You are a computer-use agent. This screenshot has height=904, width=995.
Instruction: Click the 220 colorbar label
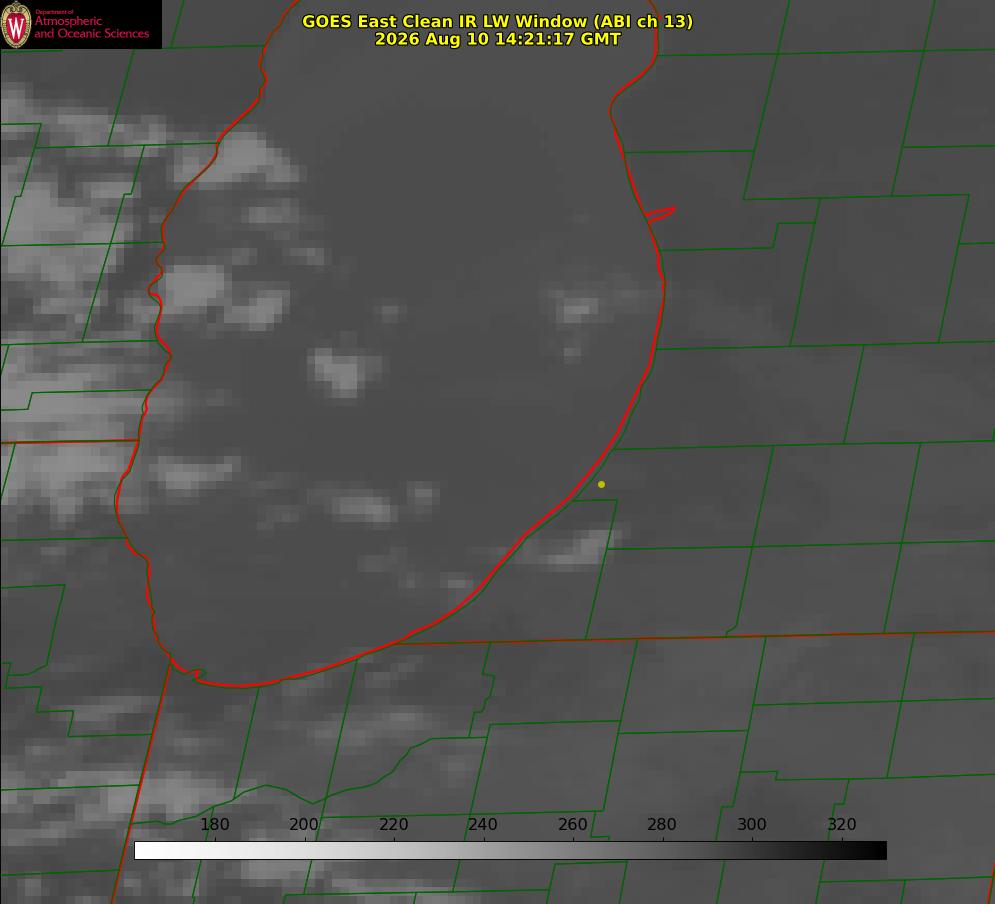point(393,824)
